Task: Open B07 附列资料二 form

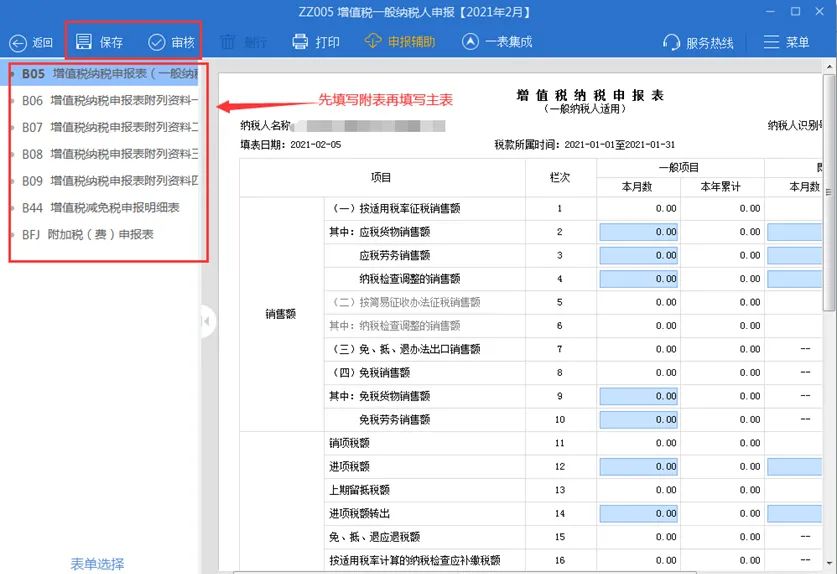Action: [x=110, y=127]
